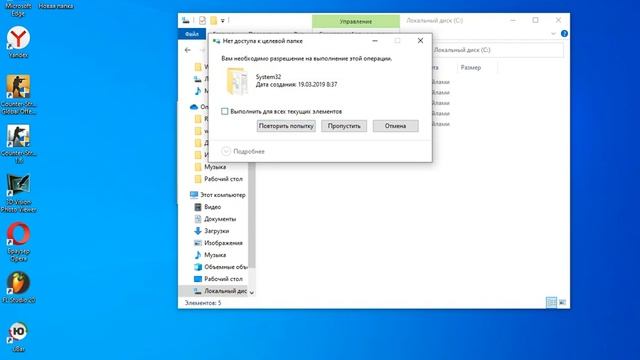Click the System32 folder name text
Image resolution: width=640 pixels, height=360 pixels.
pyautogui.click(x=268, y=77)
